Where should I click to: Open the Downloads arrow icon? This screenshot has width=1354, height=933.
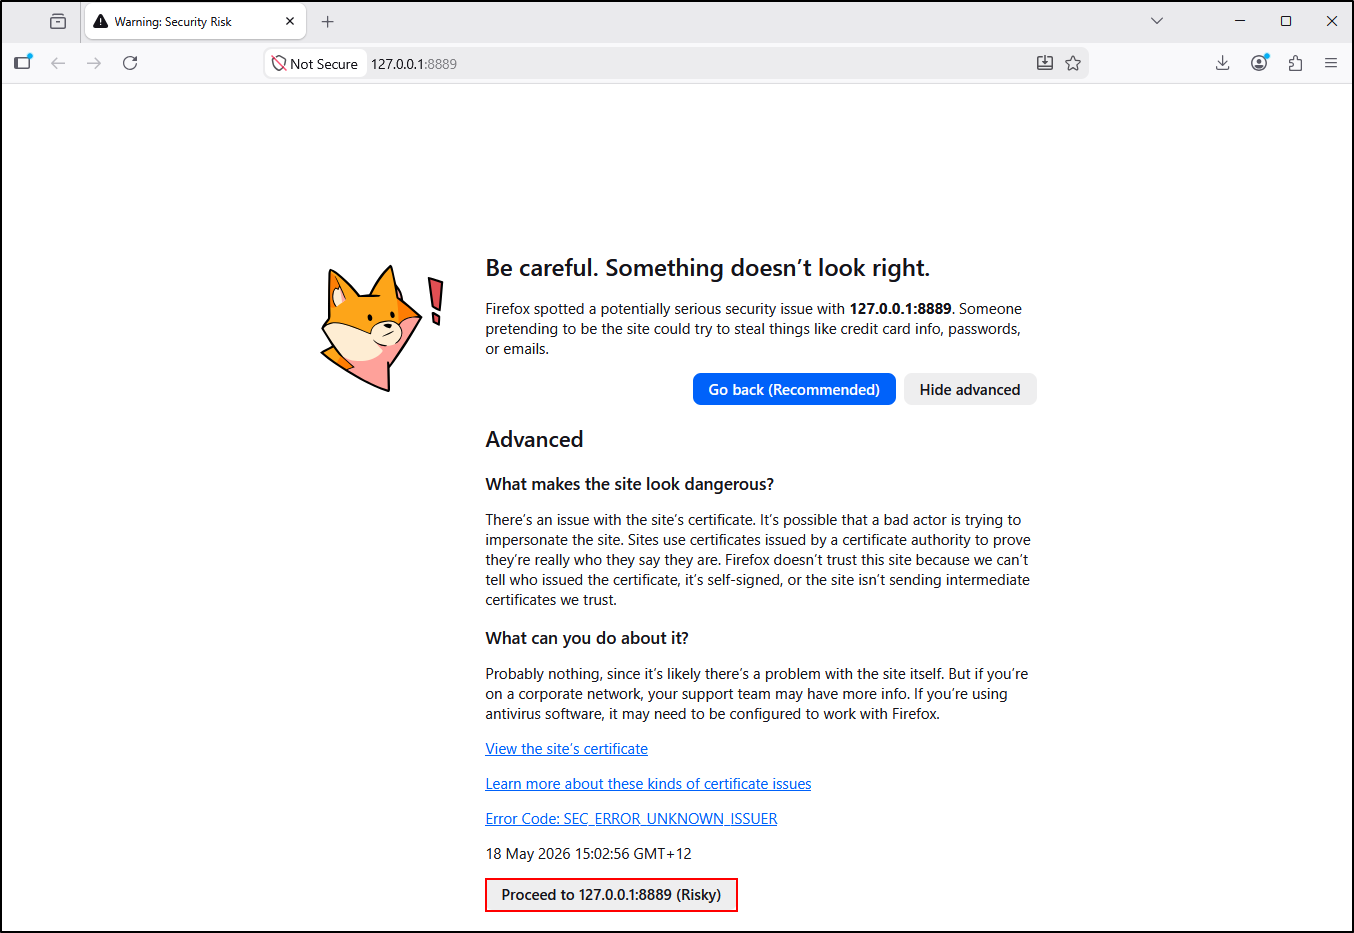coord(1222,63)
